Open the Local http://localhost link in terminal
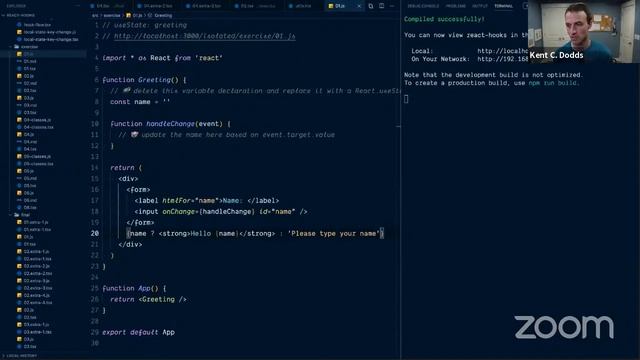This screenshot has width=640, height=360. [502, 51]
